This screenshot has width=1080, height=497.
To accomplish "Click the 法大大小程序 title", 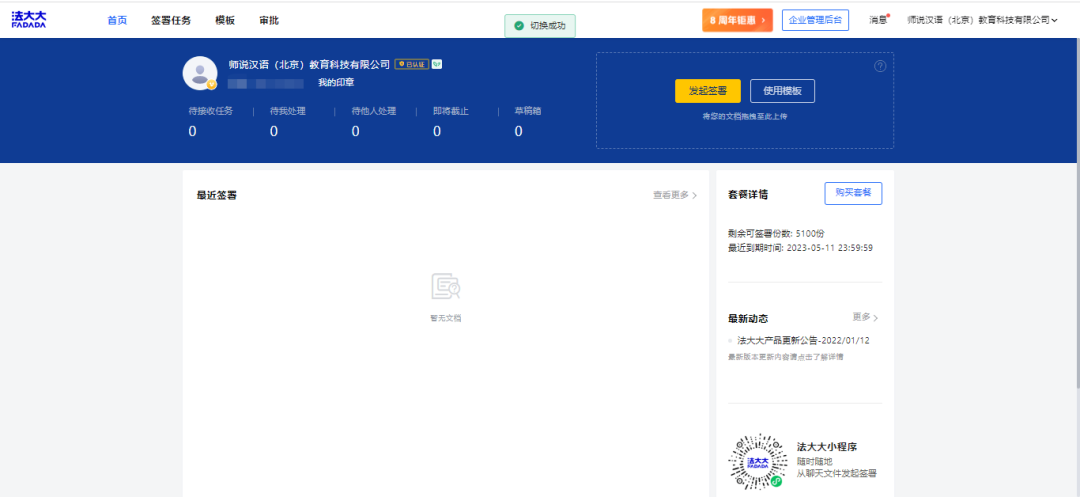I will (x=827, y=447).
